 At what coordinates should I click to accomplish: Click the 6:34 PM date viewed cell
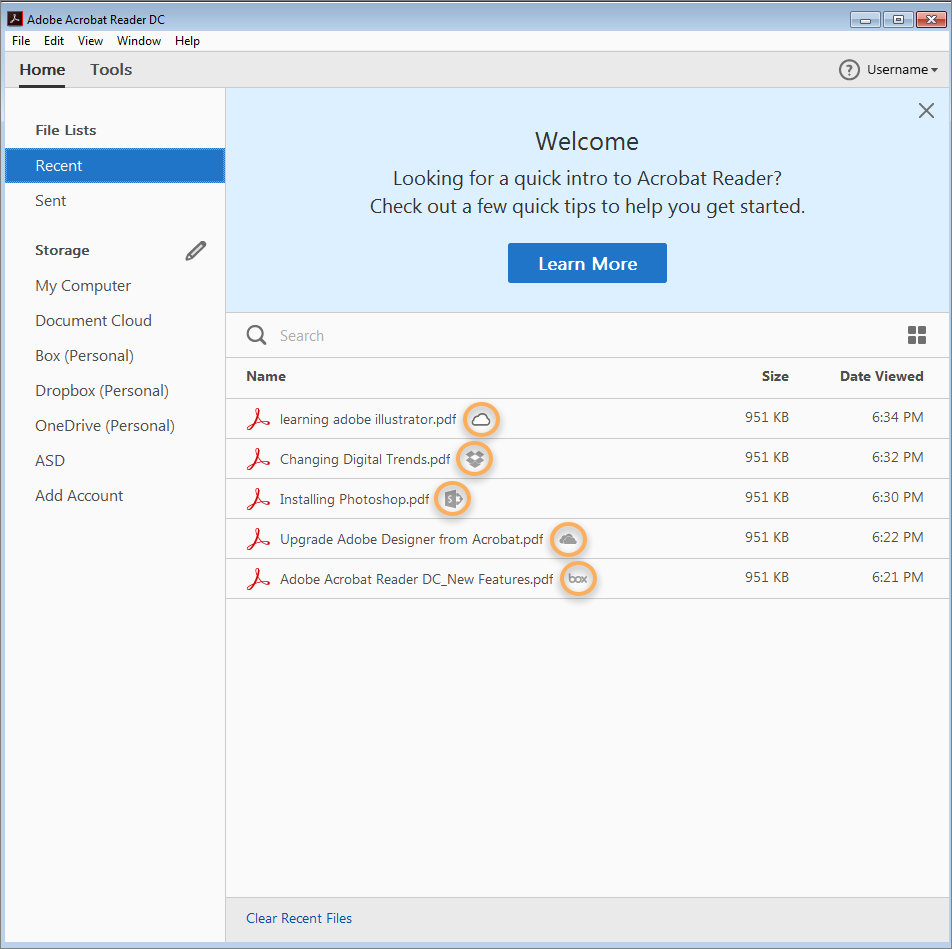pos(897,417)
